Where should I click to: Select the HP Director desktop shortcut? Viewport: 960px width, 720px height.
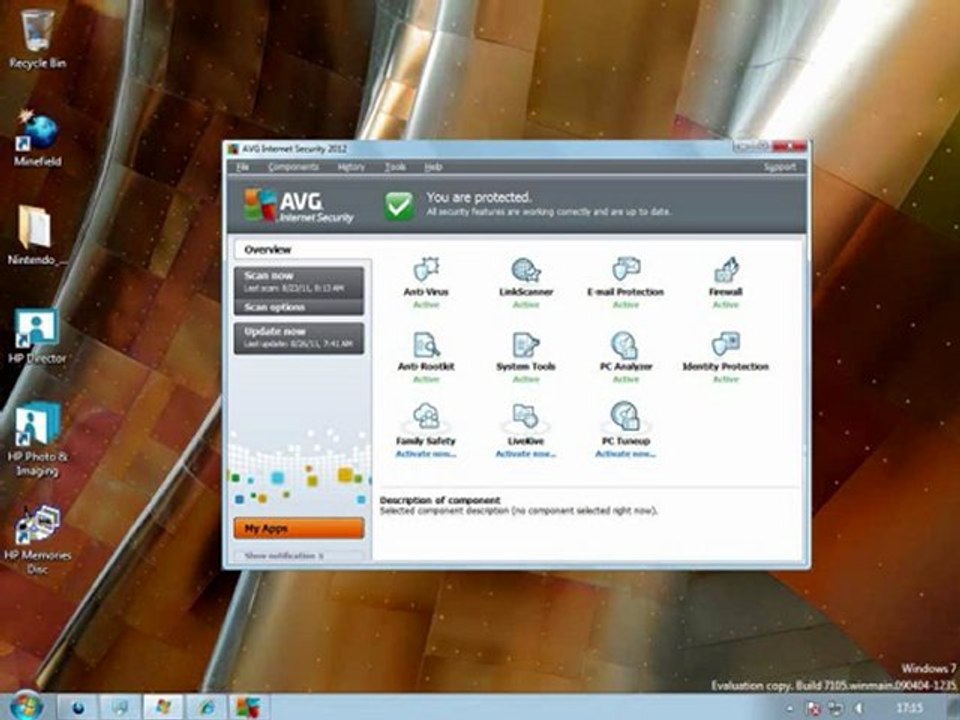(x=37, y=336)
